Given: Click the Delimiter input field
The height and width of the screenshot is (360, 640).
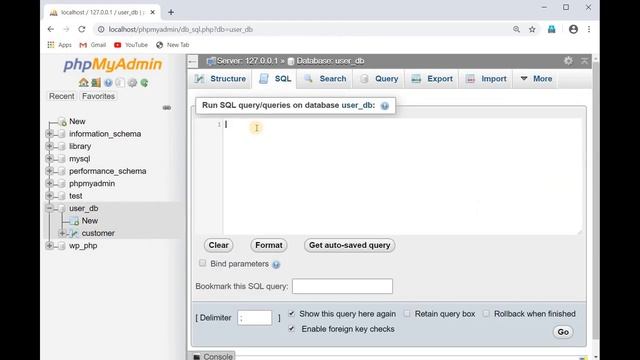Looking at the screenshot, I should pos(255,318).
